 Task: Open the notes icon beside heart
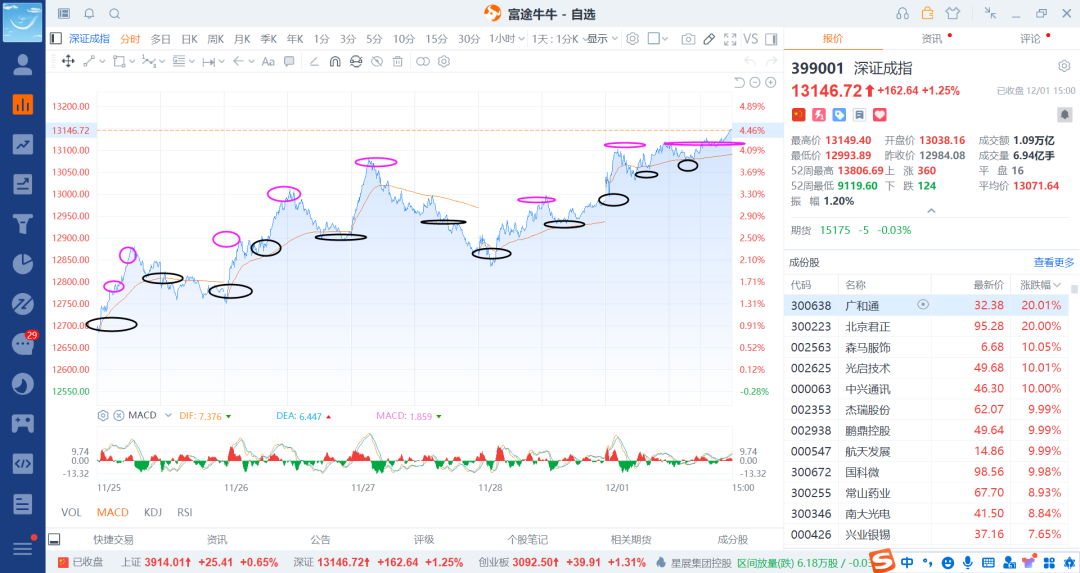[x=860, y=114]
